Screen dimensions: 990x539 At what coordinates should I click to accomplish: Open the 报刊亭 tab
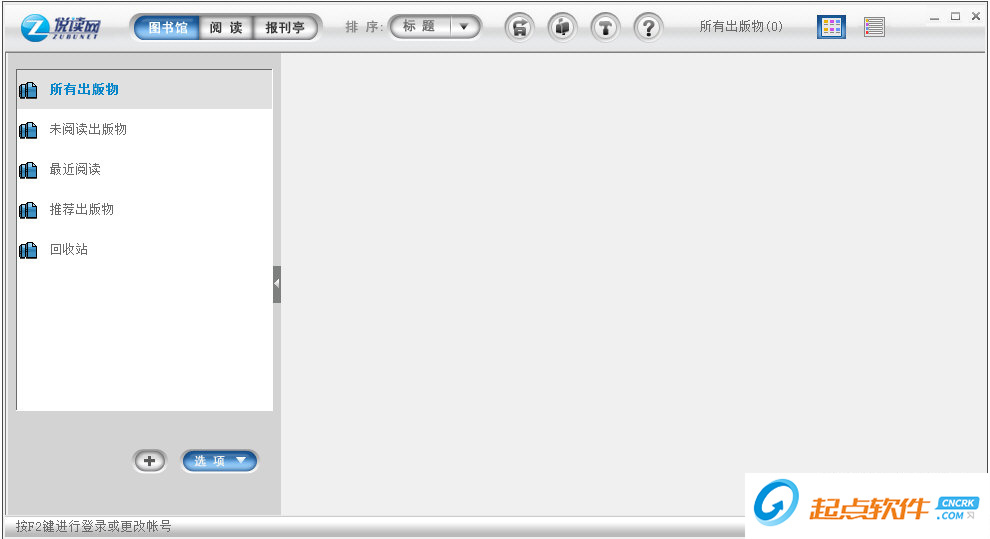(x=285, y=28)
